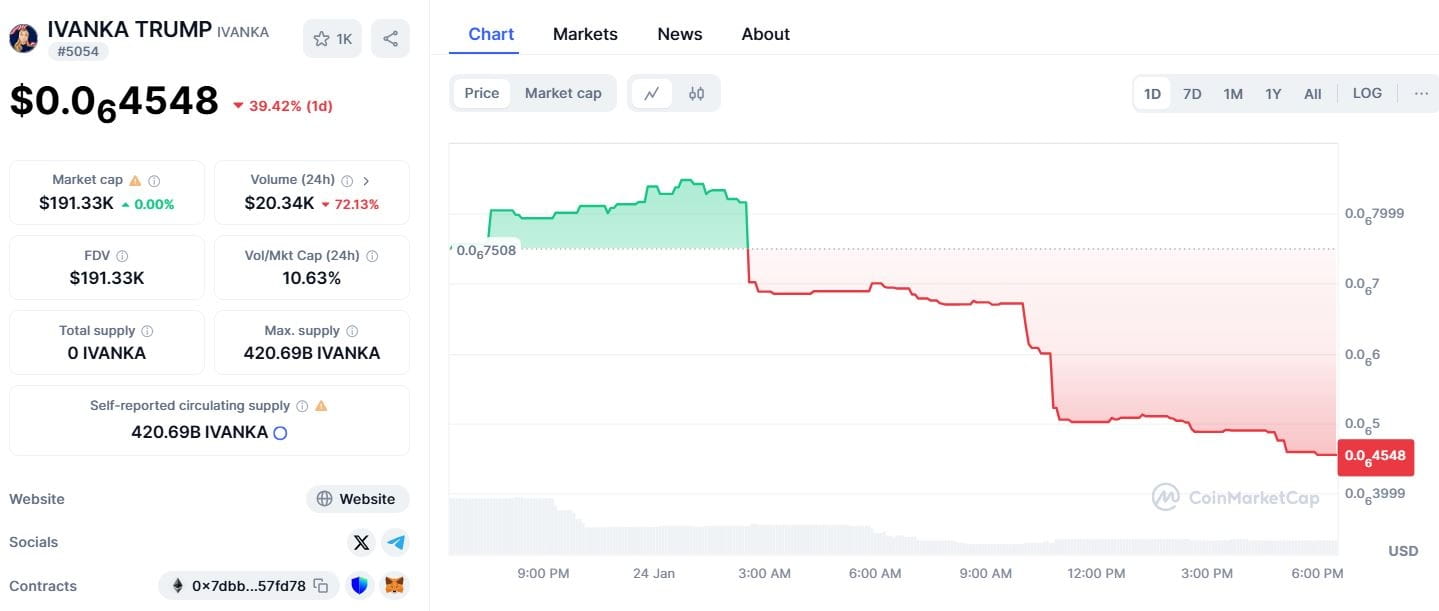Show the Market cap info tooltip
The width and height of the screenshot is (1439, 611).
(154, 181)
